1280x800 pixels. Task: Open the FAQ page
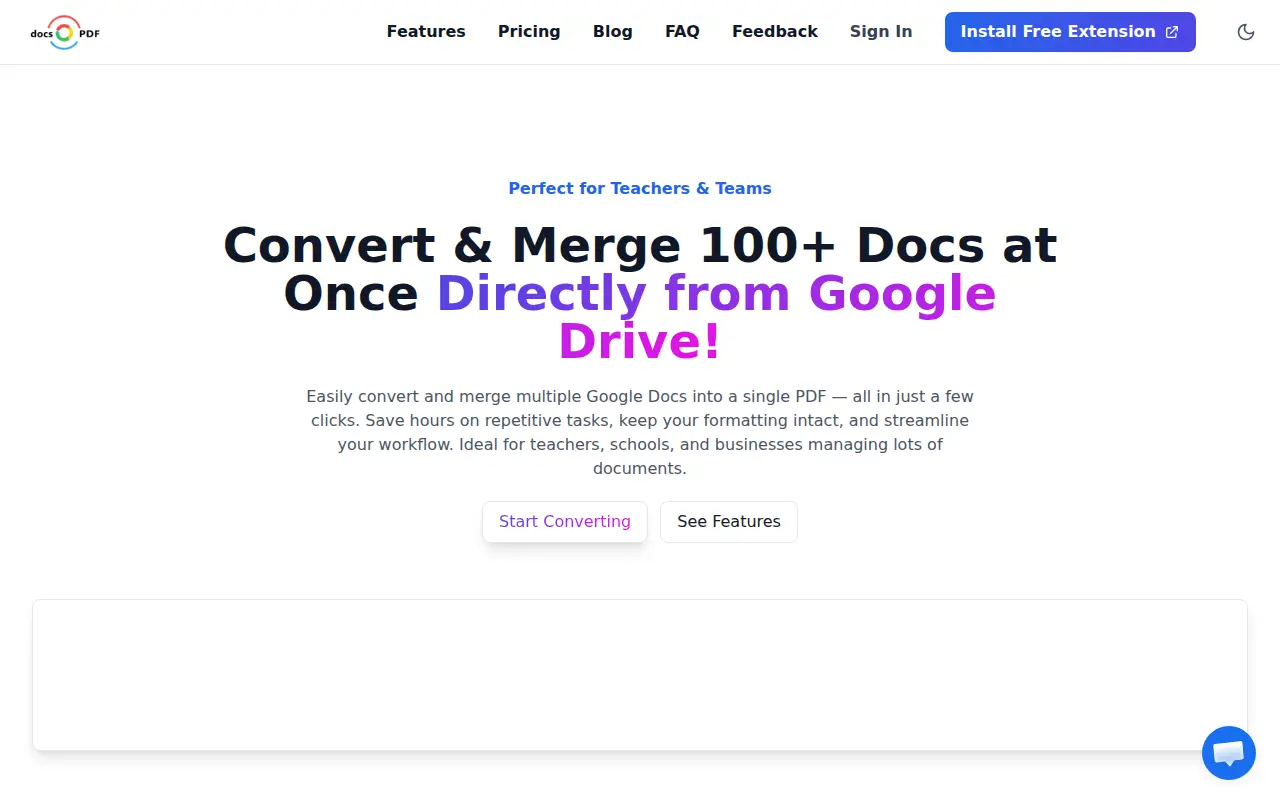682,32
